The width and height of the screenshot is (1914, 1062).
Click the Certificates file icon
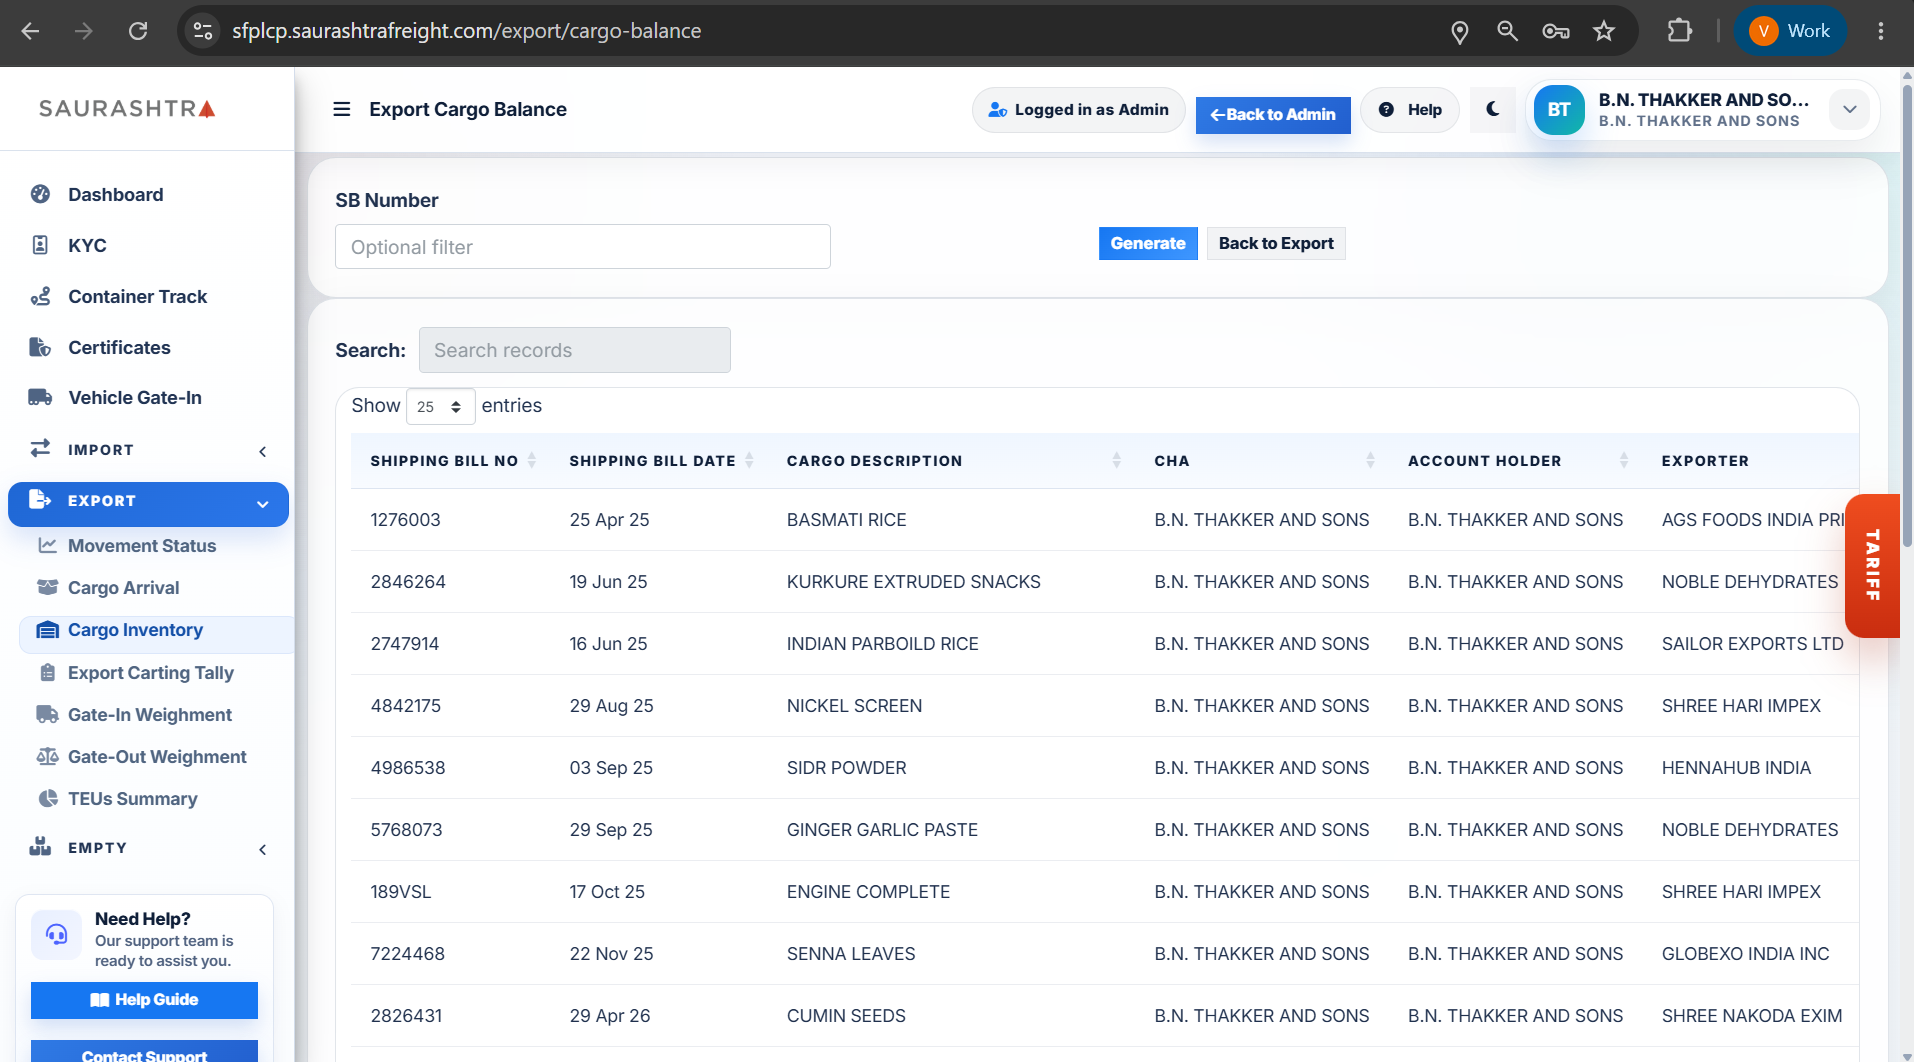click(x=40, y=347)
